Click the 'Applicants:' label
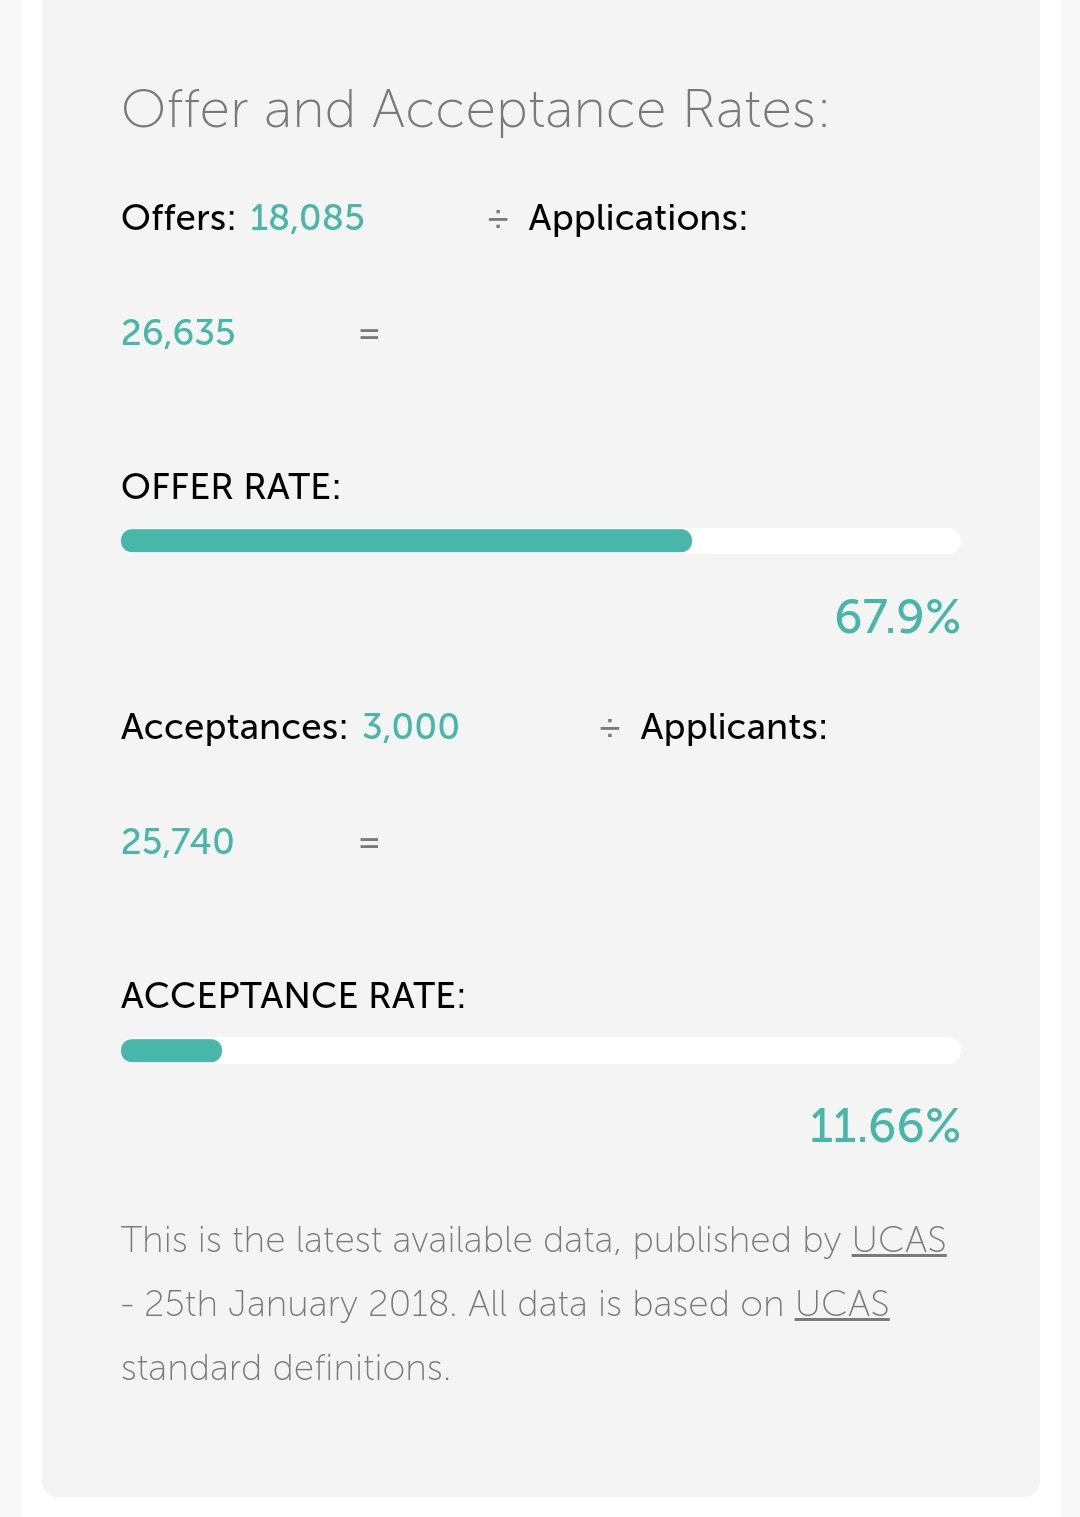1080x1517 pixels. tap(734, 727)
